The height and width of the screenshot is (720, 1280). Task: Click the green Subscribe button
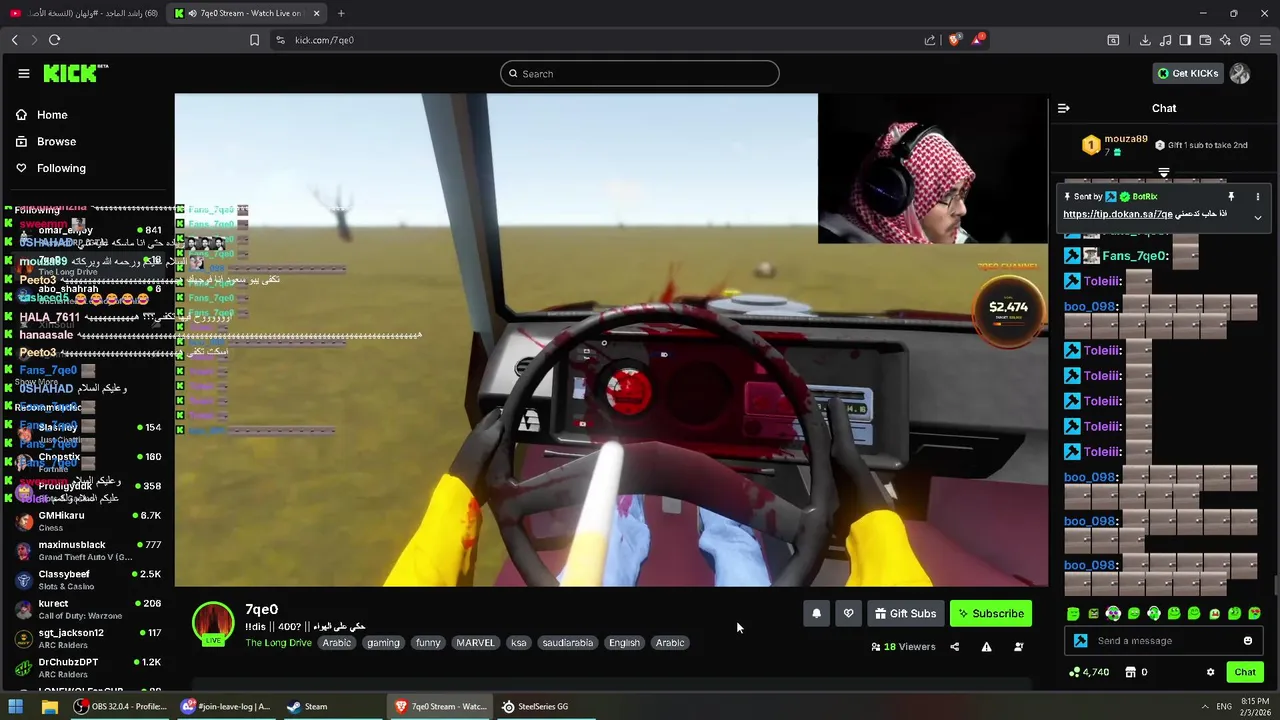point(990,614)
